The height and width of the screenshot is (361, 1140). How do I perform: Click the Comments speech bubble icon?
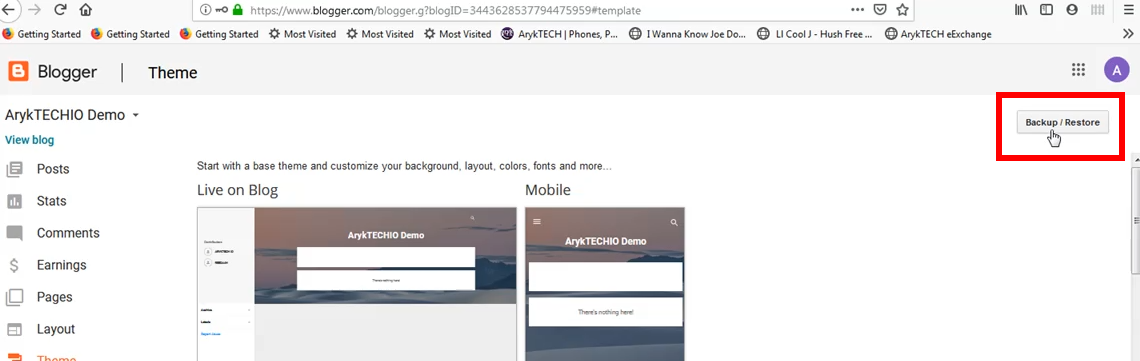point(15,234)
